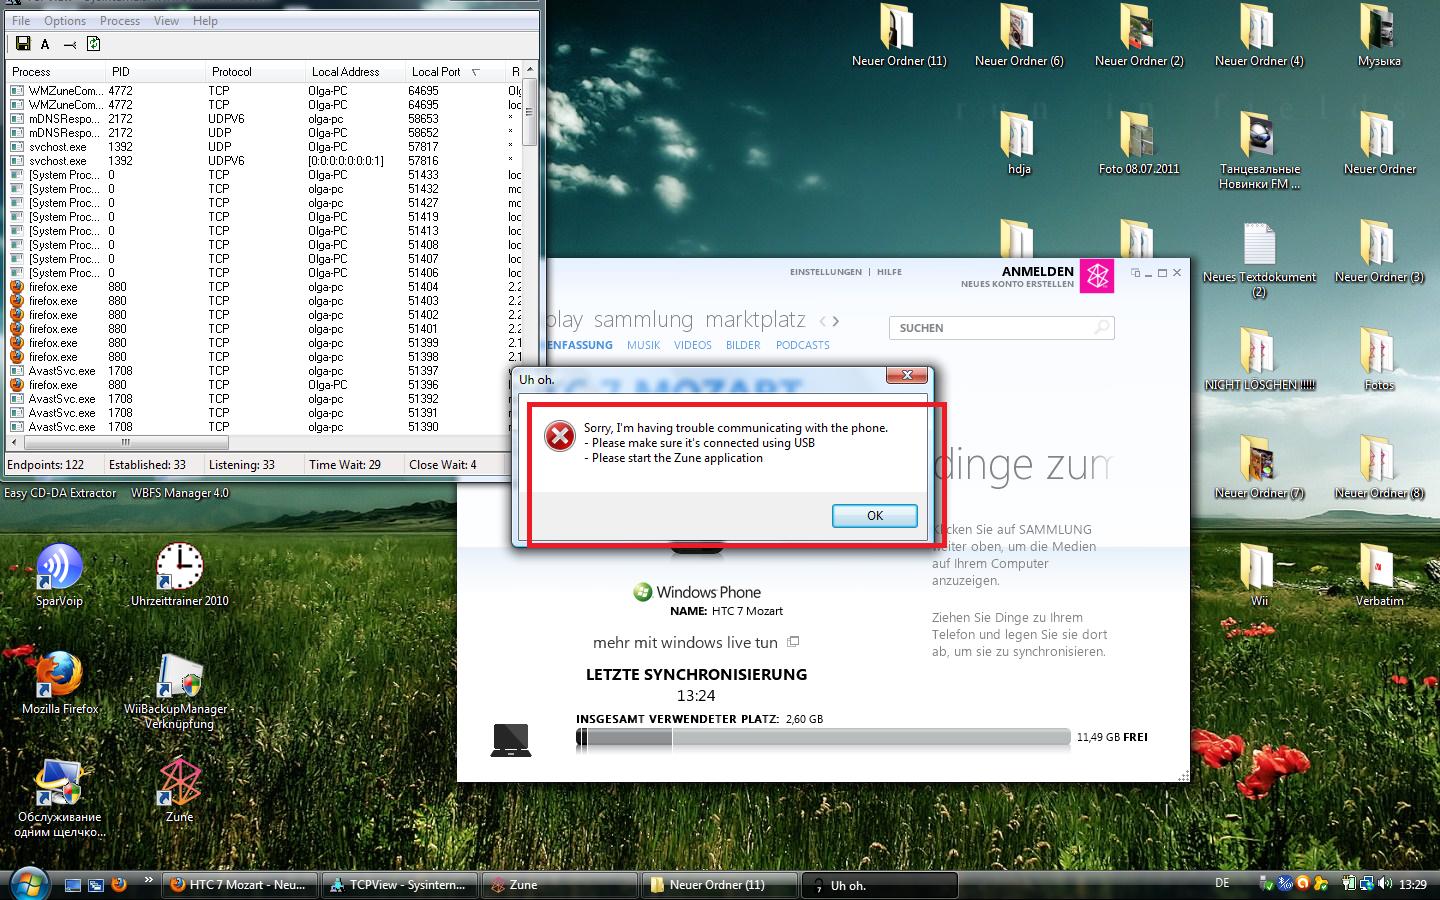
Task: Click the pink Zune logo icon
Action: tap(1097, 277)
